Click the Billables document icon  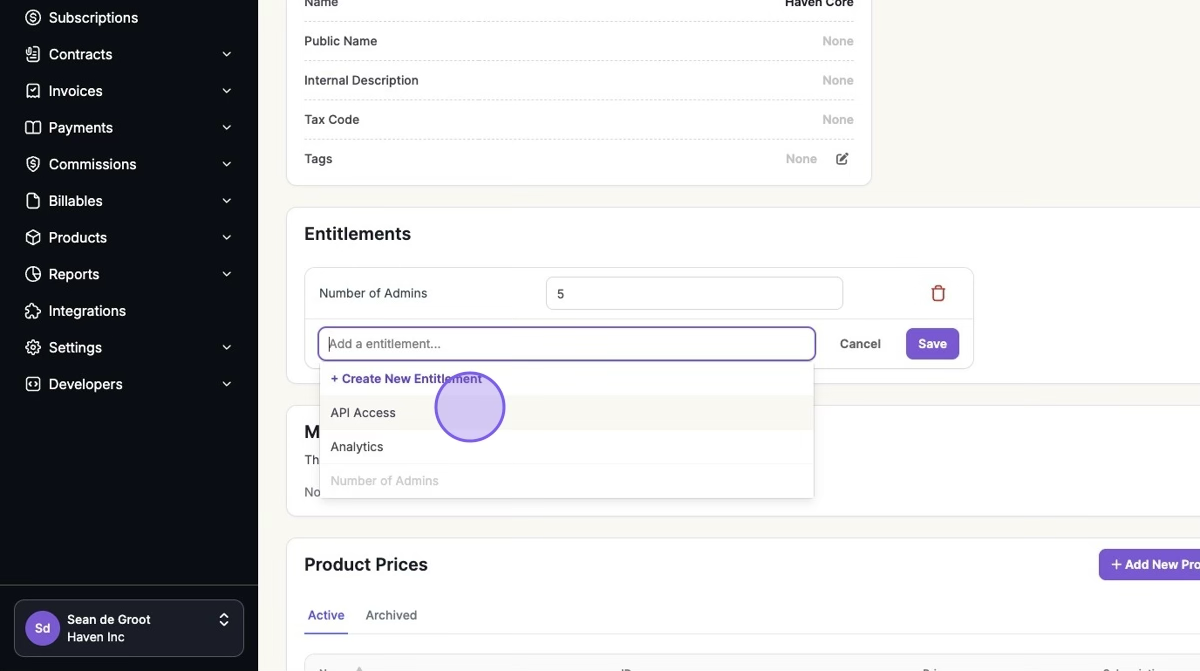pos(33,201)
